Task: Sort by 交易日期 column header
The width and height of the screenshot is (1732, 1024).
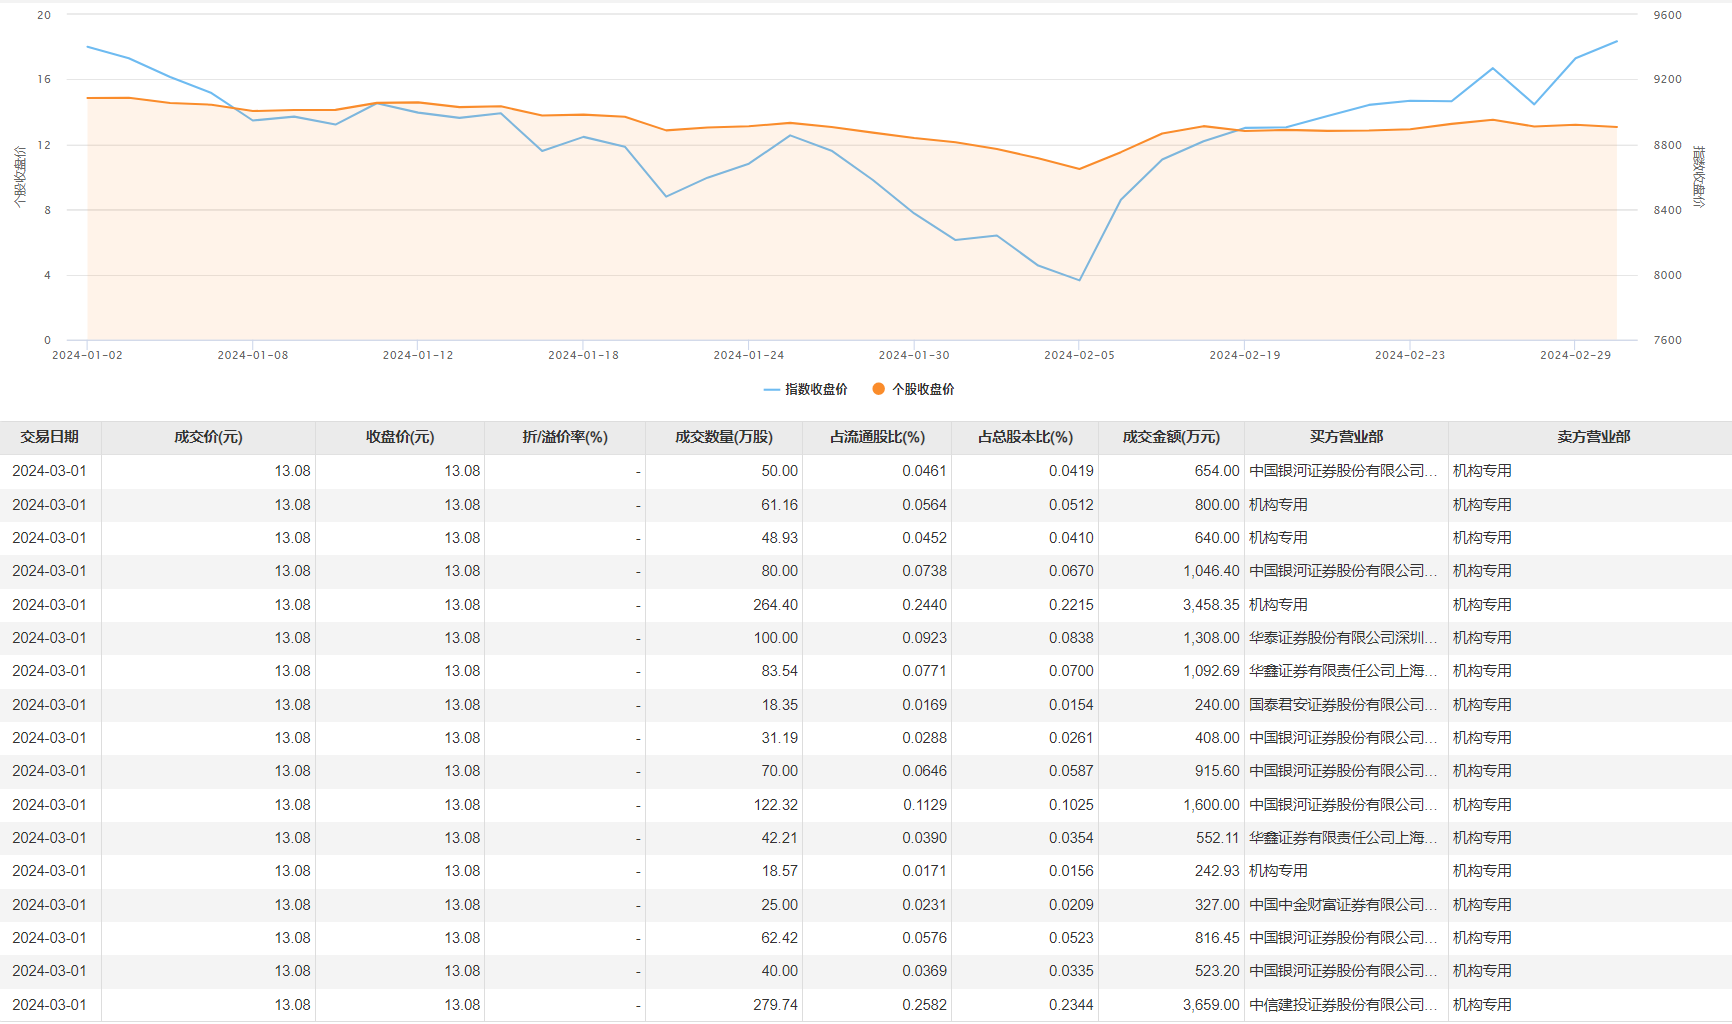Action: pos(49,437)
